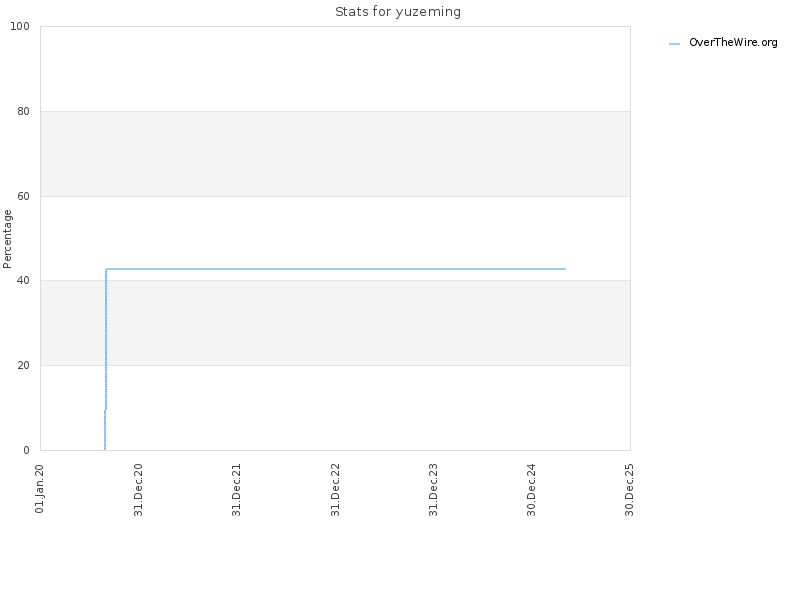Image resolution: width=800 pixels, height=600 pixels.
Task: Click the right end of the blue data line
Action: [565, 269]
